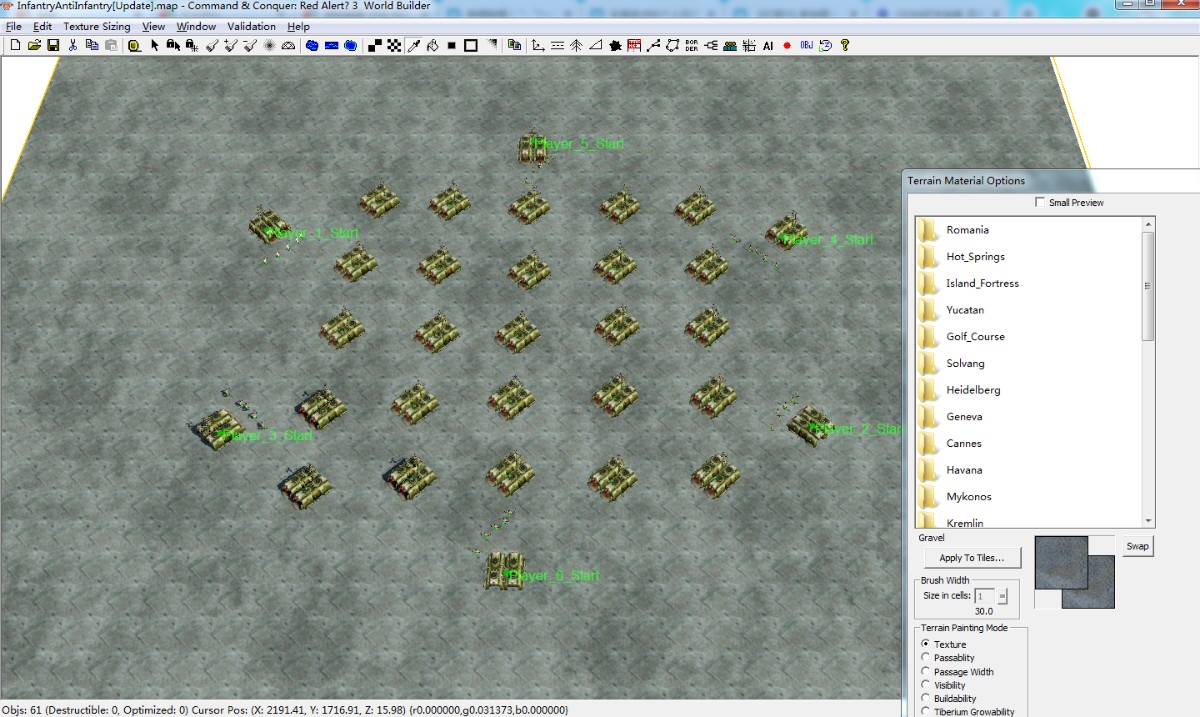Select the mound shaped terrain tool
The height and width of the screenshot is (717, 1200).
pyautogui.click(x=288, y=45)
